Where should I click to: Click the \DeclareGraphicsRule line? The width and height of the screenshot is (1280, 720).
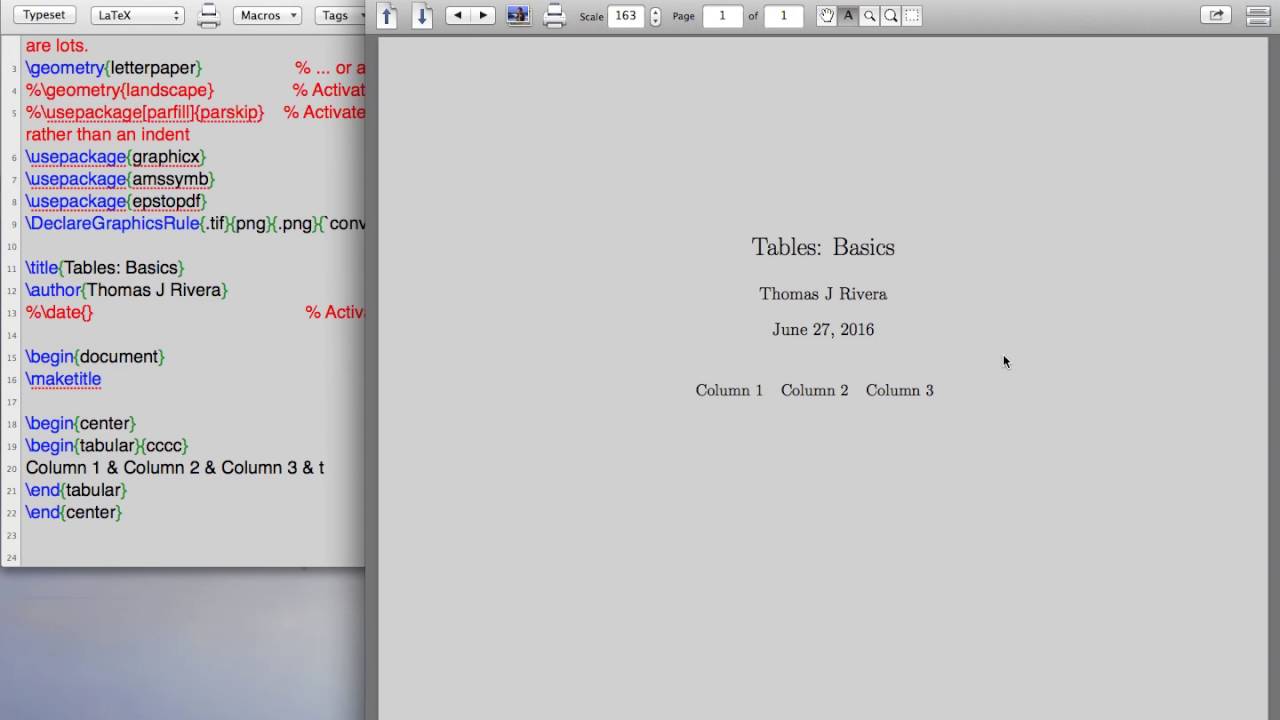196,223
